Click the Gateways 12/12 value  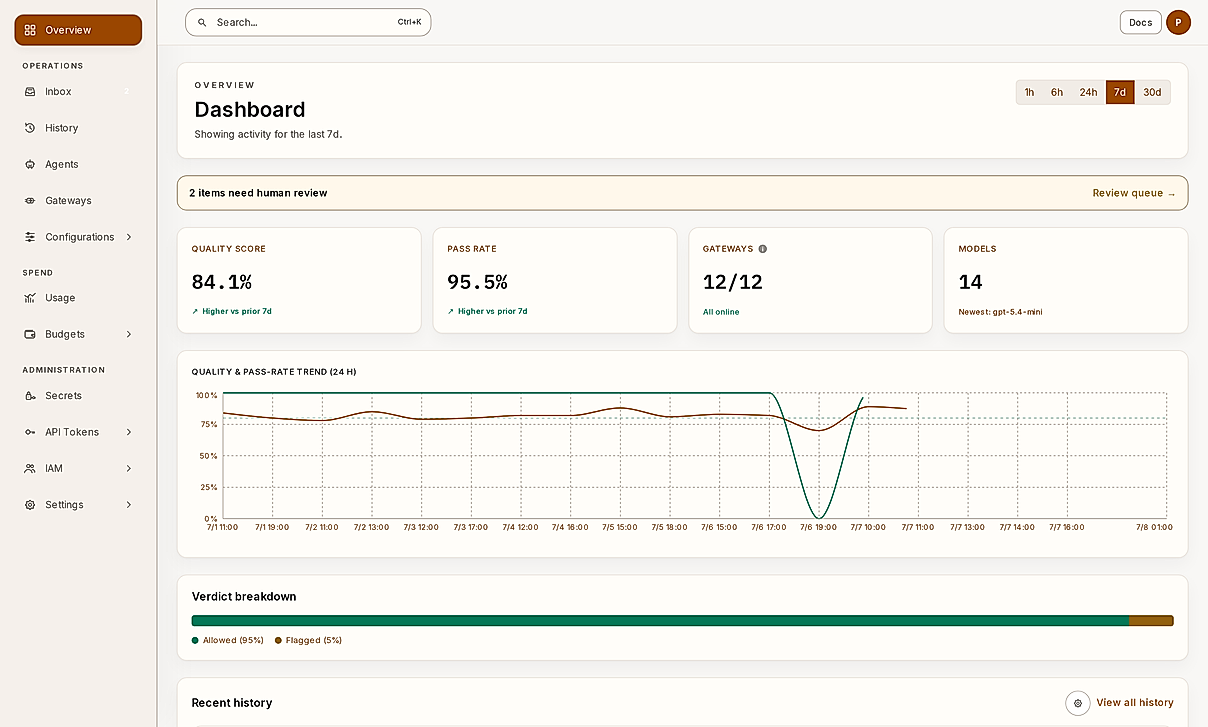(733, 282)
